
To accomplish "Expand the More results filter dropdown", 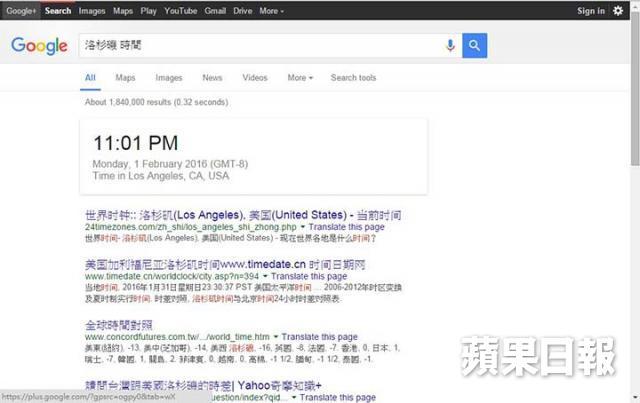I will (300, 78).
